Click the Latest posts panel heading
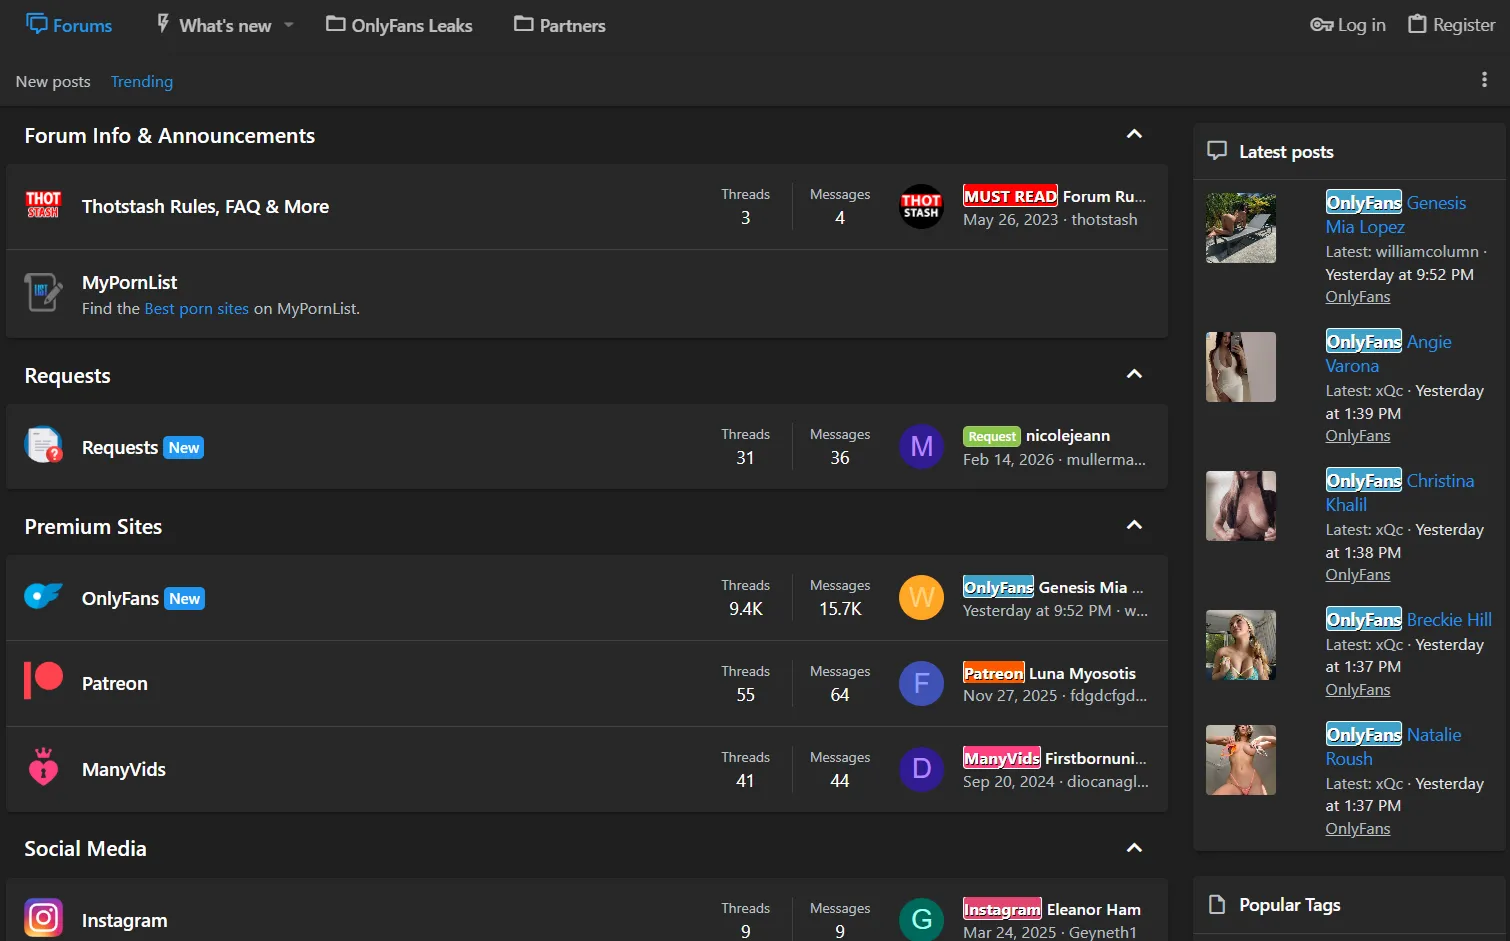 click(x=1285, y=152)
